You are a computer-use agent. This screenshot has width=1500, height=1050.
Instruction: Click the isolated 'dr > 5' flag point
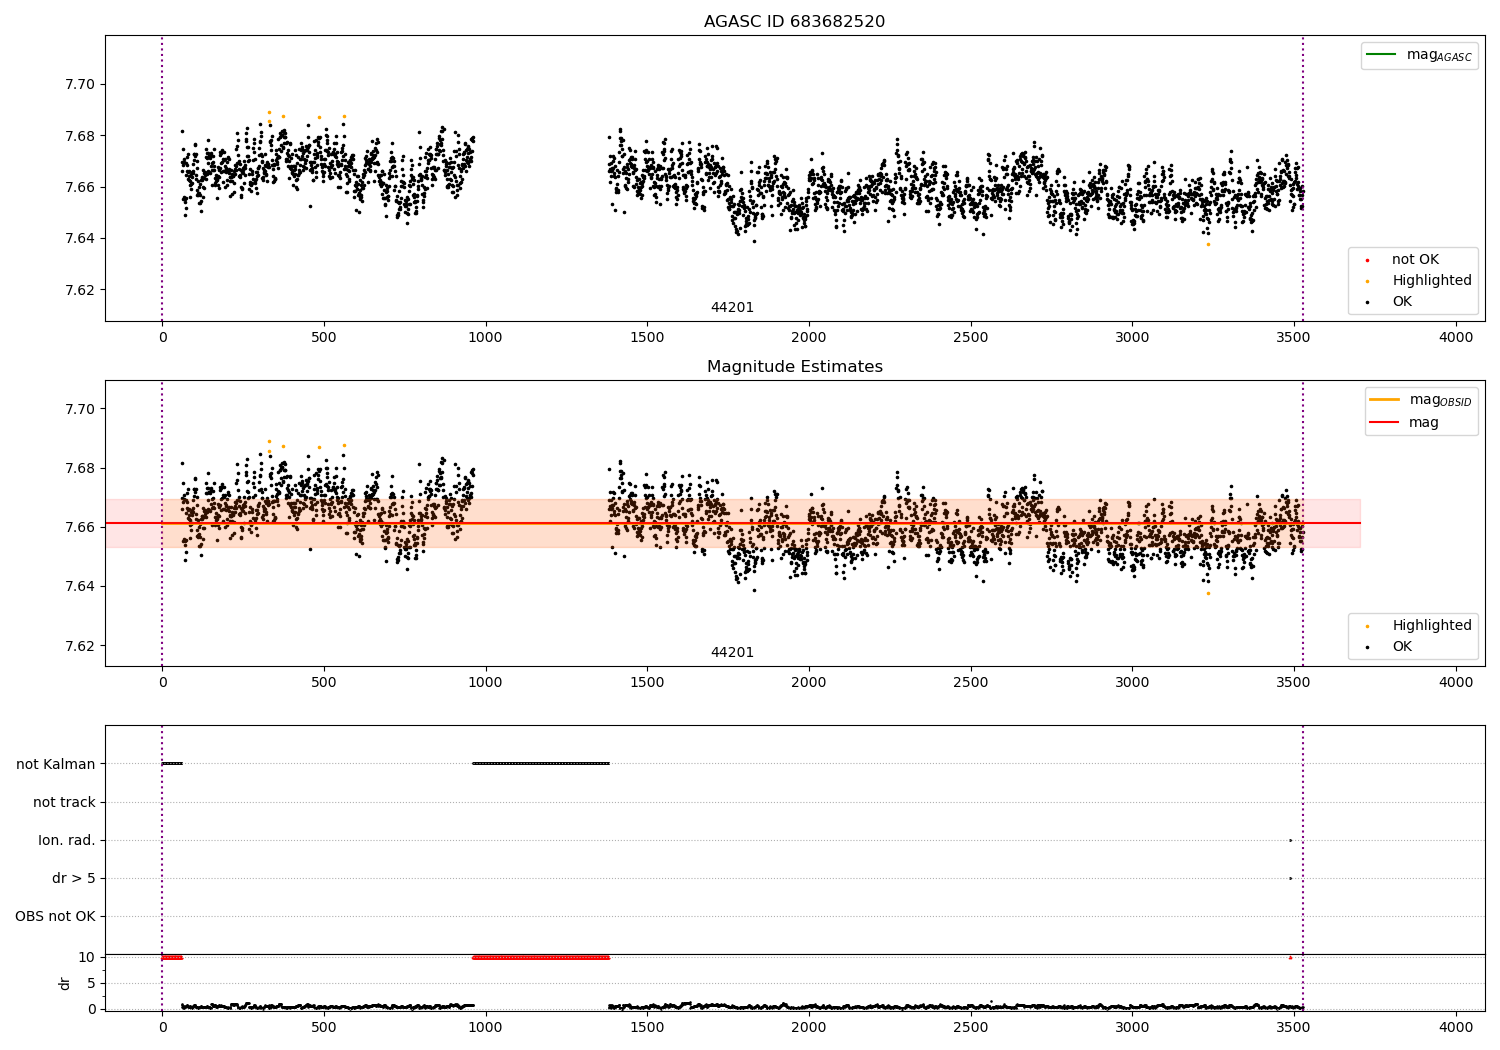click(1290, 878)
